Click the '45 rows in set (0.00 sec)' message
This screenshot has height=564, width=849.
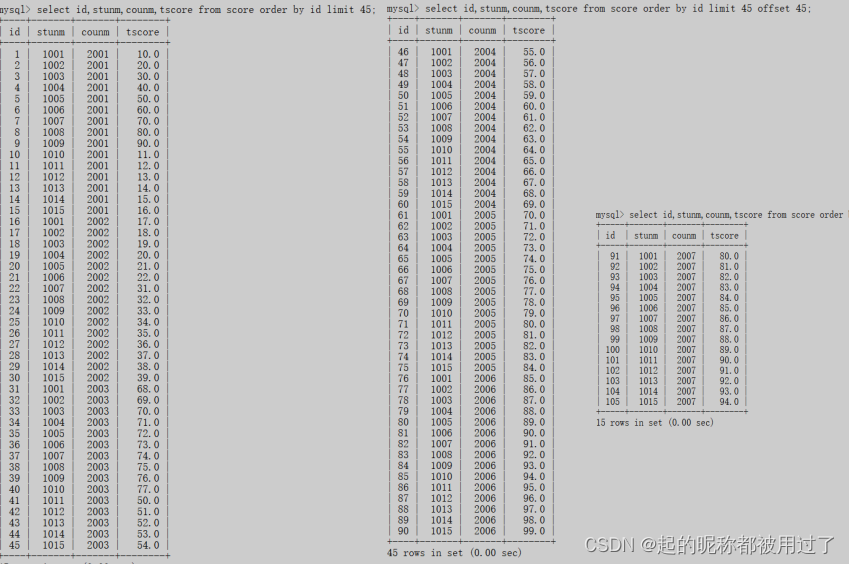[x=454, y=553]
